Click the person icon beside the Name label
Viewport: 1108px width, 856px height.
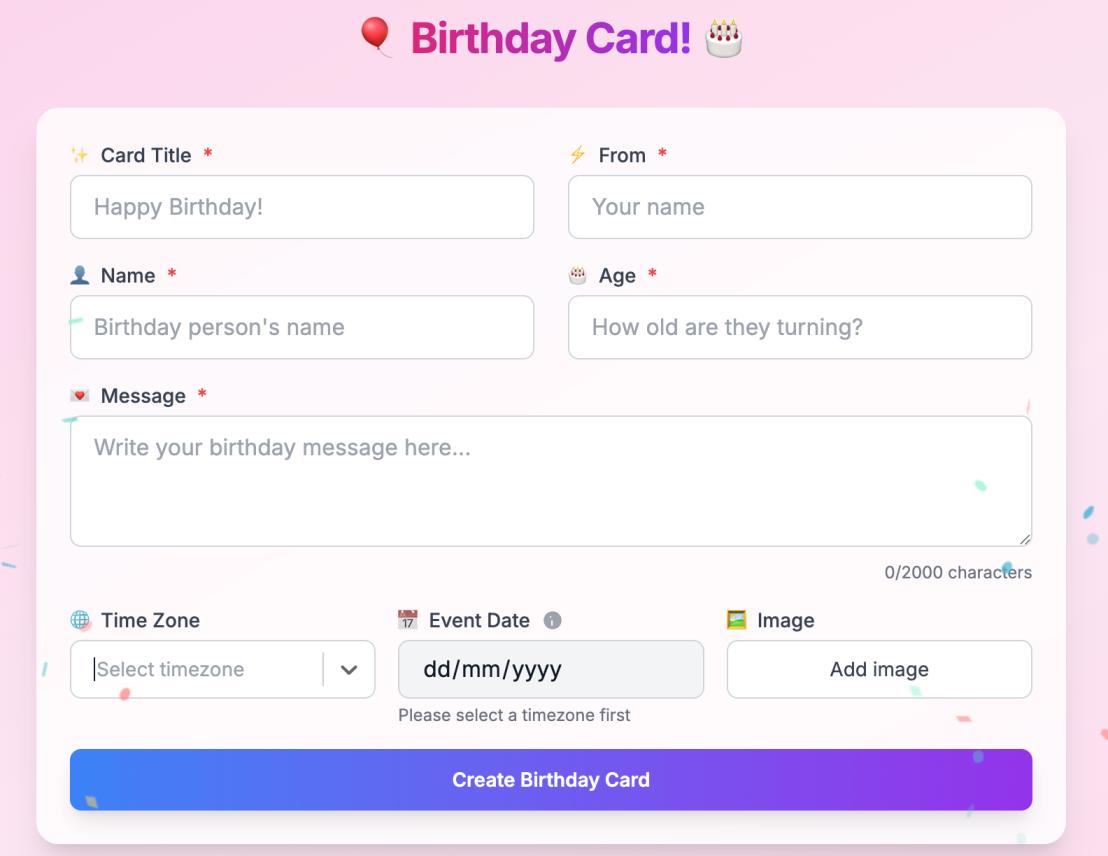tap(82, 275)
